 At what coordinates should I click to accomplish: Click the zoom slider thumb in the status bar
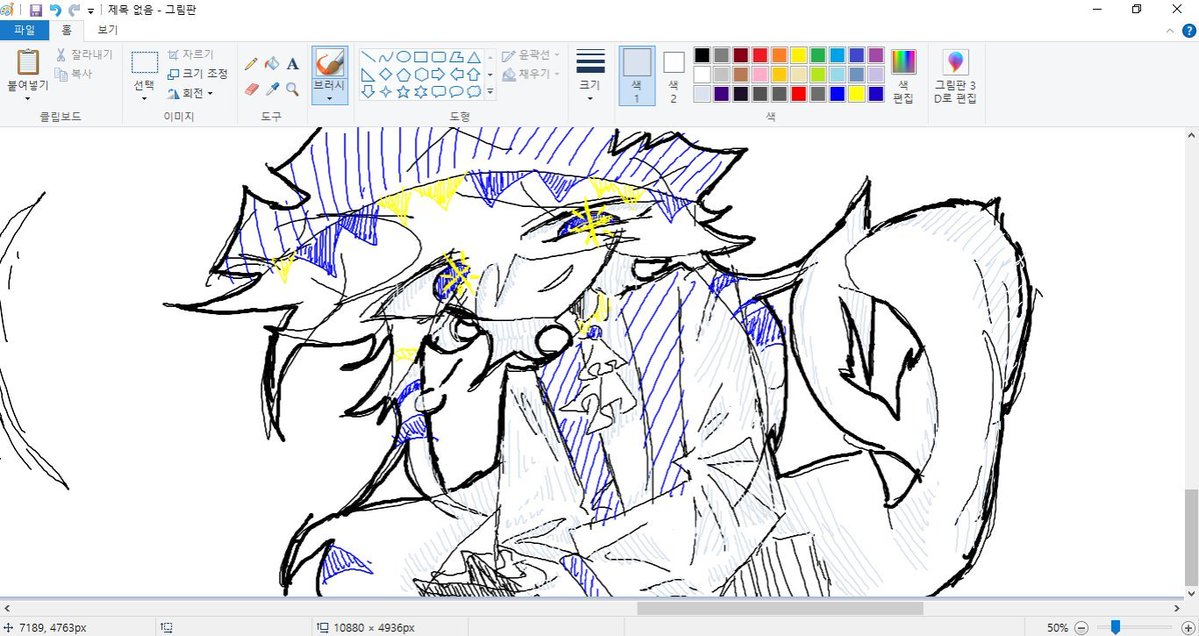pos(1116,628)
